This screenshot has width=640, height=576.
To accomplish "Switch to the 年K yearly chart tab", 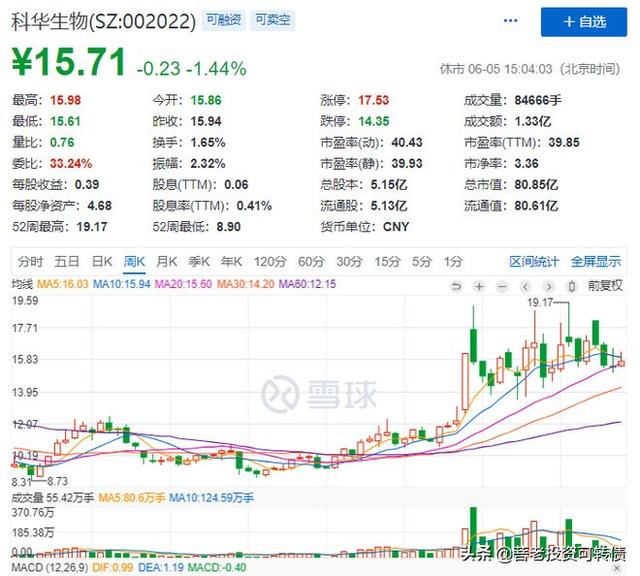I will 231,261.
